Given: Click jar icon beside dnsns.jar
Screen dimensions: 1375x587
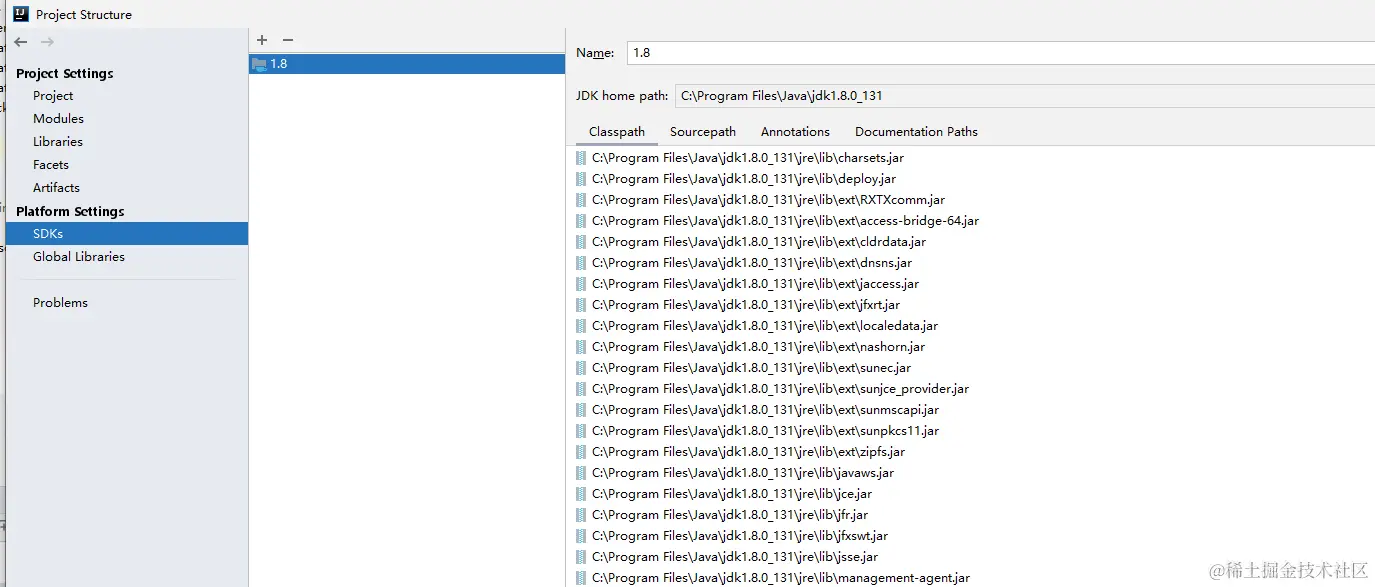Looking at the screenshot, I should point(581,263).
